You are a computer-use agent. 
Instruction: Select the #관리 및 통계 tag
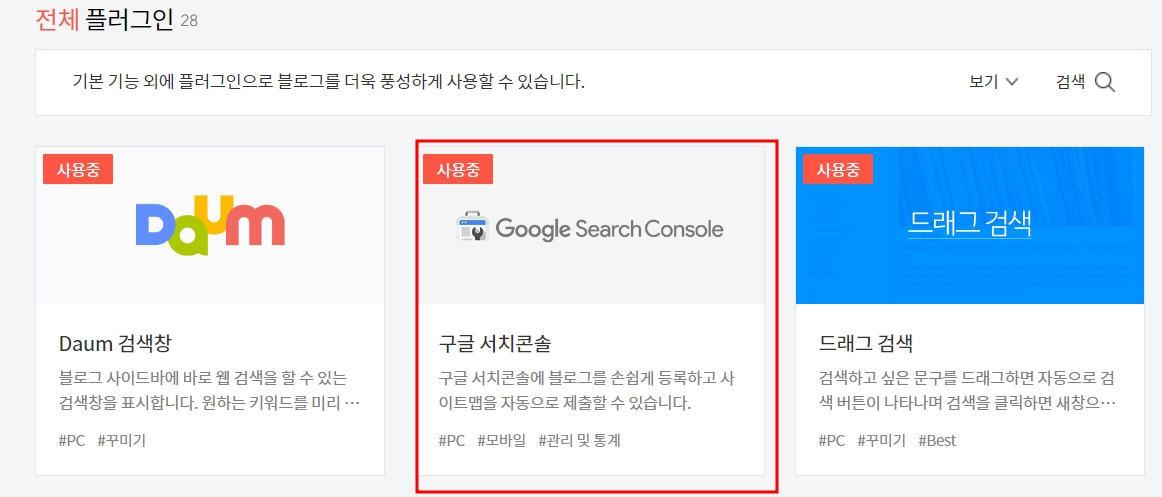(580, 441)
